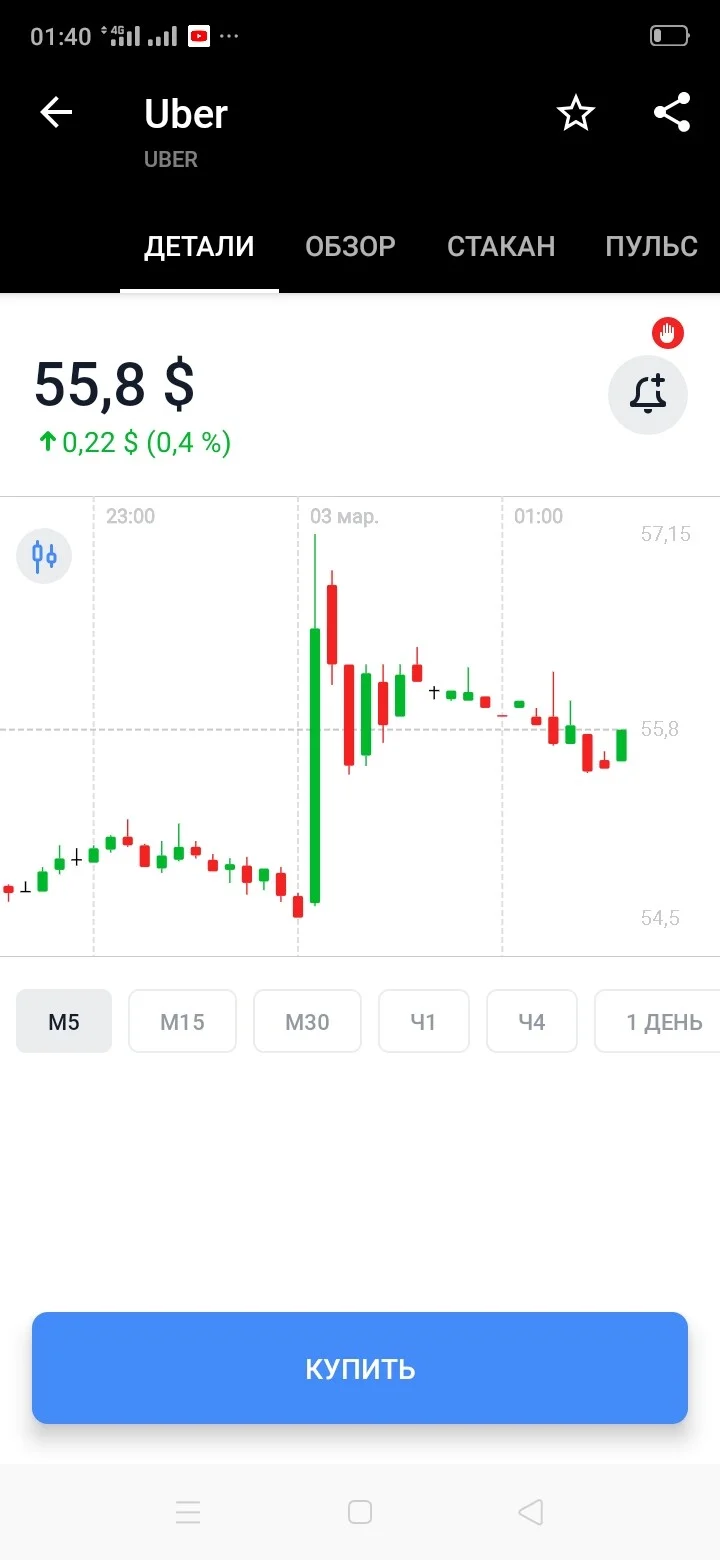This screenshot has width=720, height=1560.
Task: Add Uber to favorites with star
Action: (576, 114)
